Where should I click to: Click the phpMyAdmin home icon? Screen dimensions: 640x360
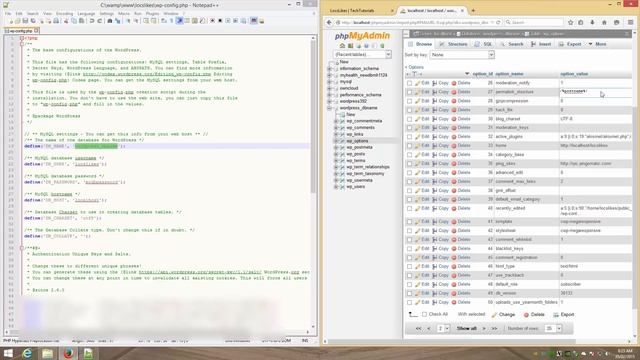click(x=342, y=46)
